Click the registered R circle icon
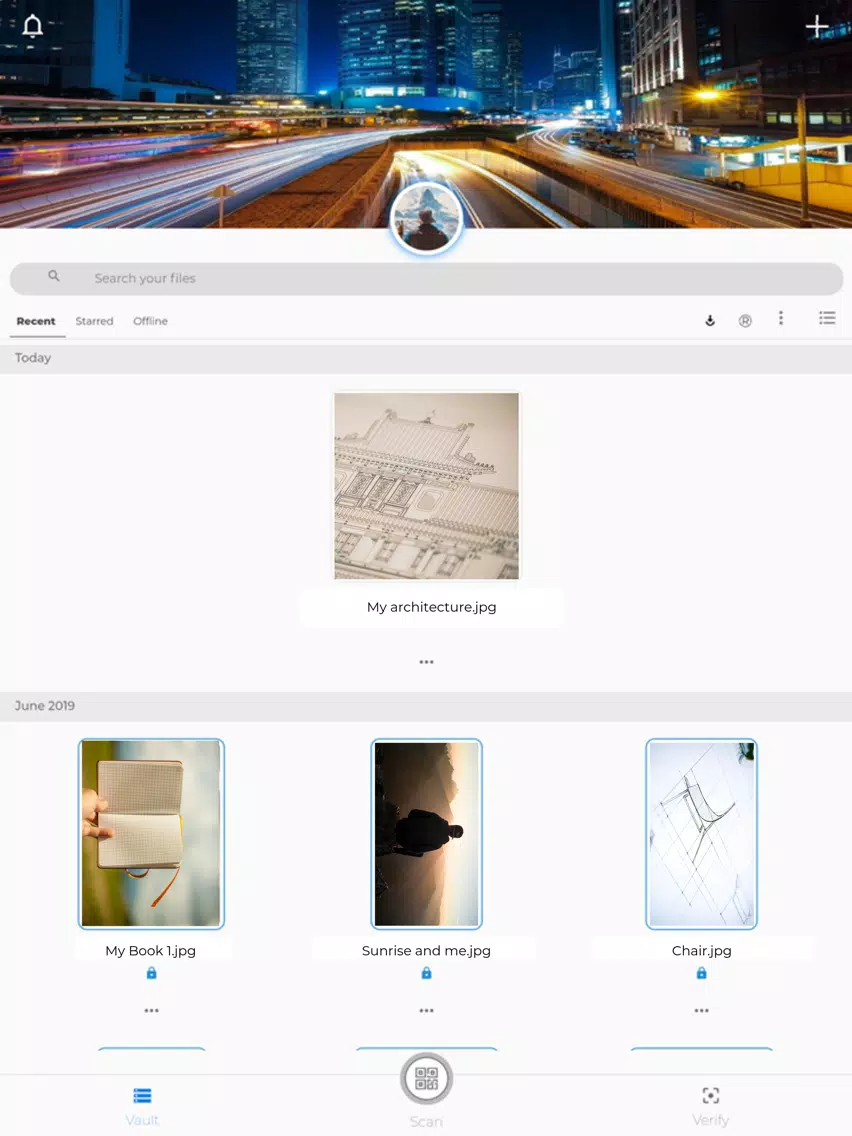Viewport: 852px width, 1136px height. (745, 321)
